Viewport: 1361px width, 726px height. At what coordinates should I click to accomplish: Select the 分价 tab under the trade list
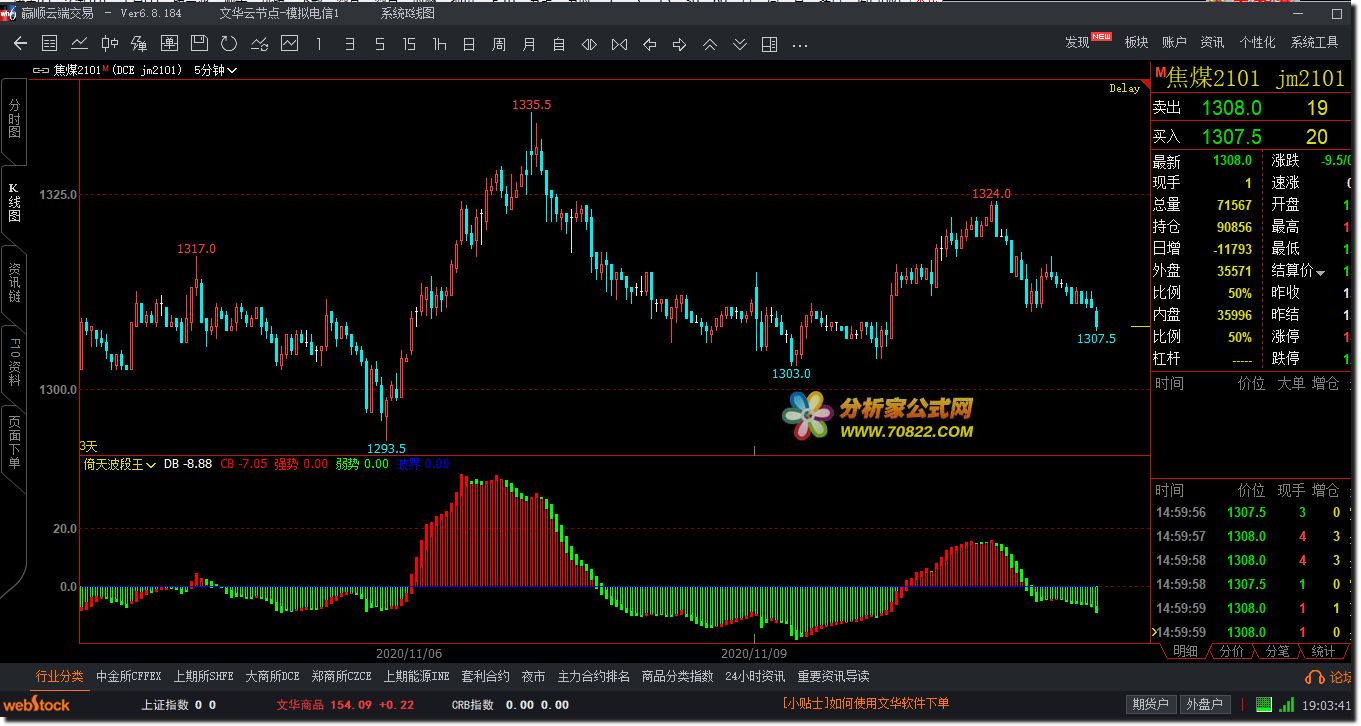click(x=1232, y=651)
